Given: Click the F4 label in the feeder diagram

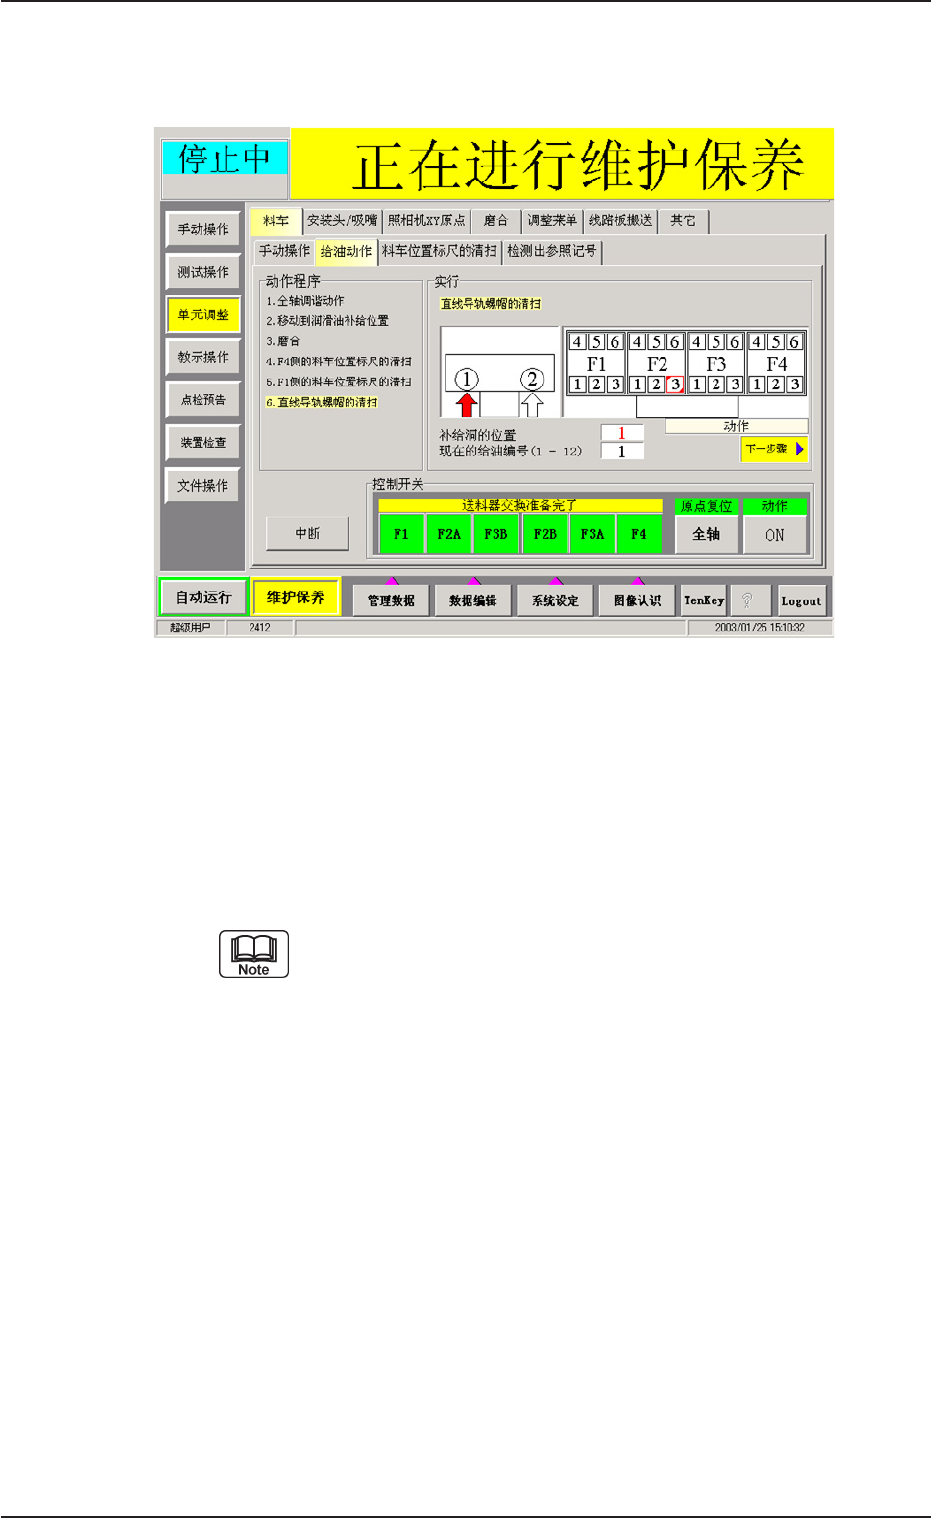Looking at the screenshot, I should (x=776, y=364).
